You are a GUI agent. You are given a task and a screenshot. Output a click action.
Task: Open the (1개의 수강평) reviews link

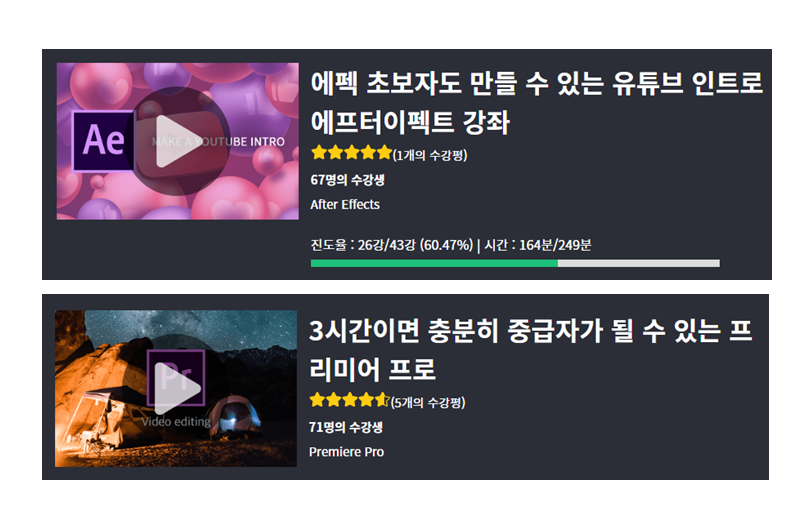coord(430,155)
